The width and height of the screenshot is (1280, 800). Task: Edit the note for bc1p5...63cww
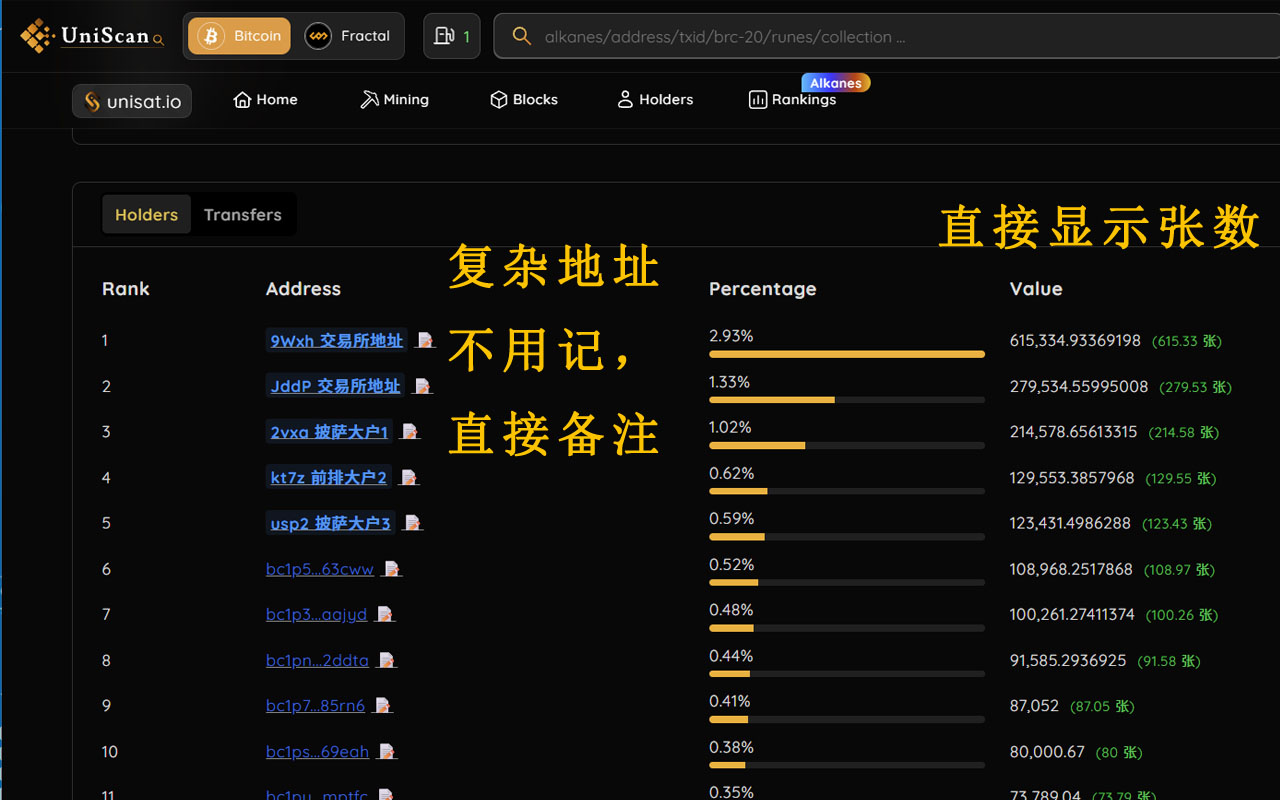point(392,569)
